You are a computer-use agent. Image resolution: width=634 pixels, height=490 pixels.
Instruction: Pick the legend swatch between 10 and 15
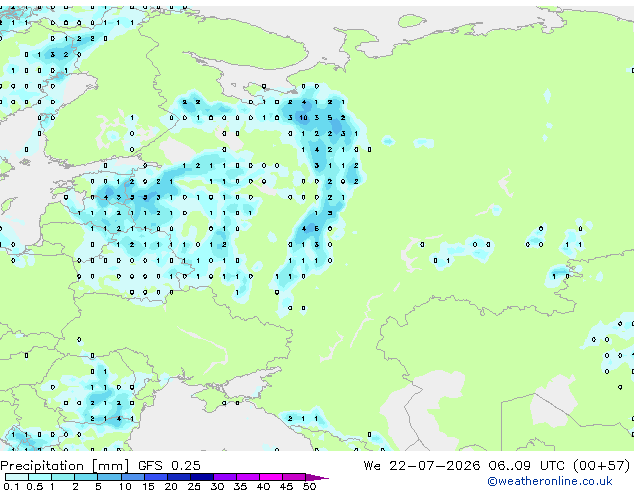[x=132, y=477]
